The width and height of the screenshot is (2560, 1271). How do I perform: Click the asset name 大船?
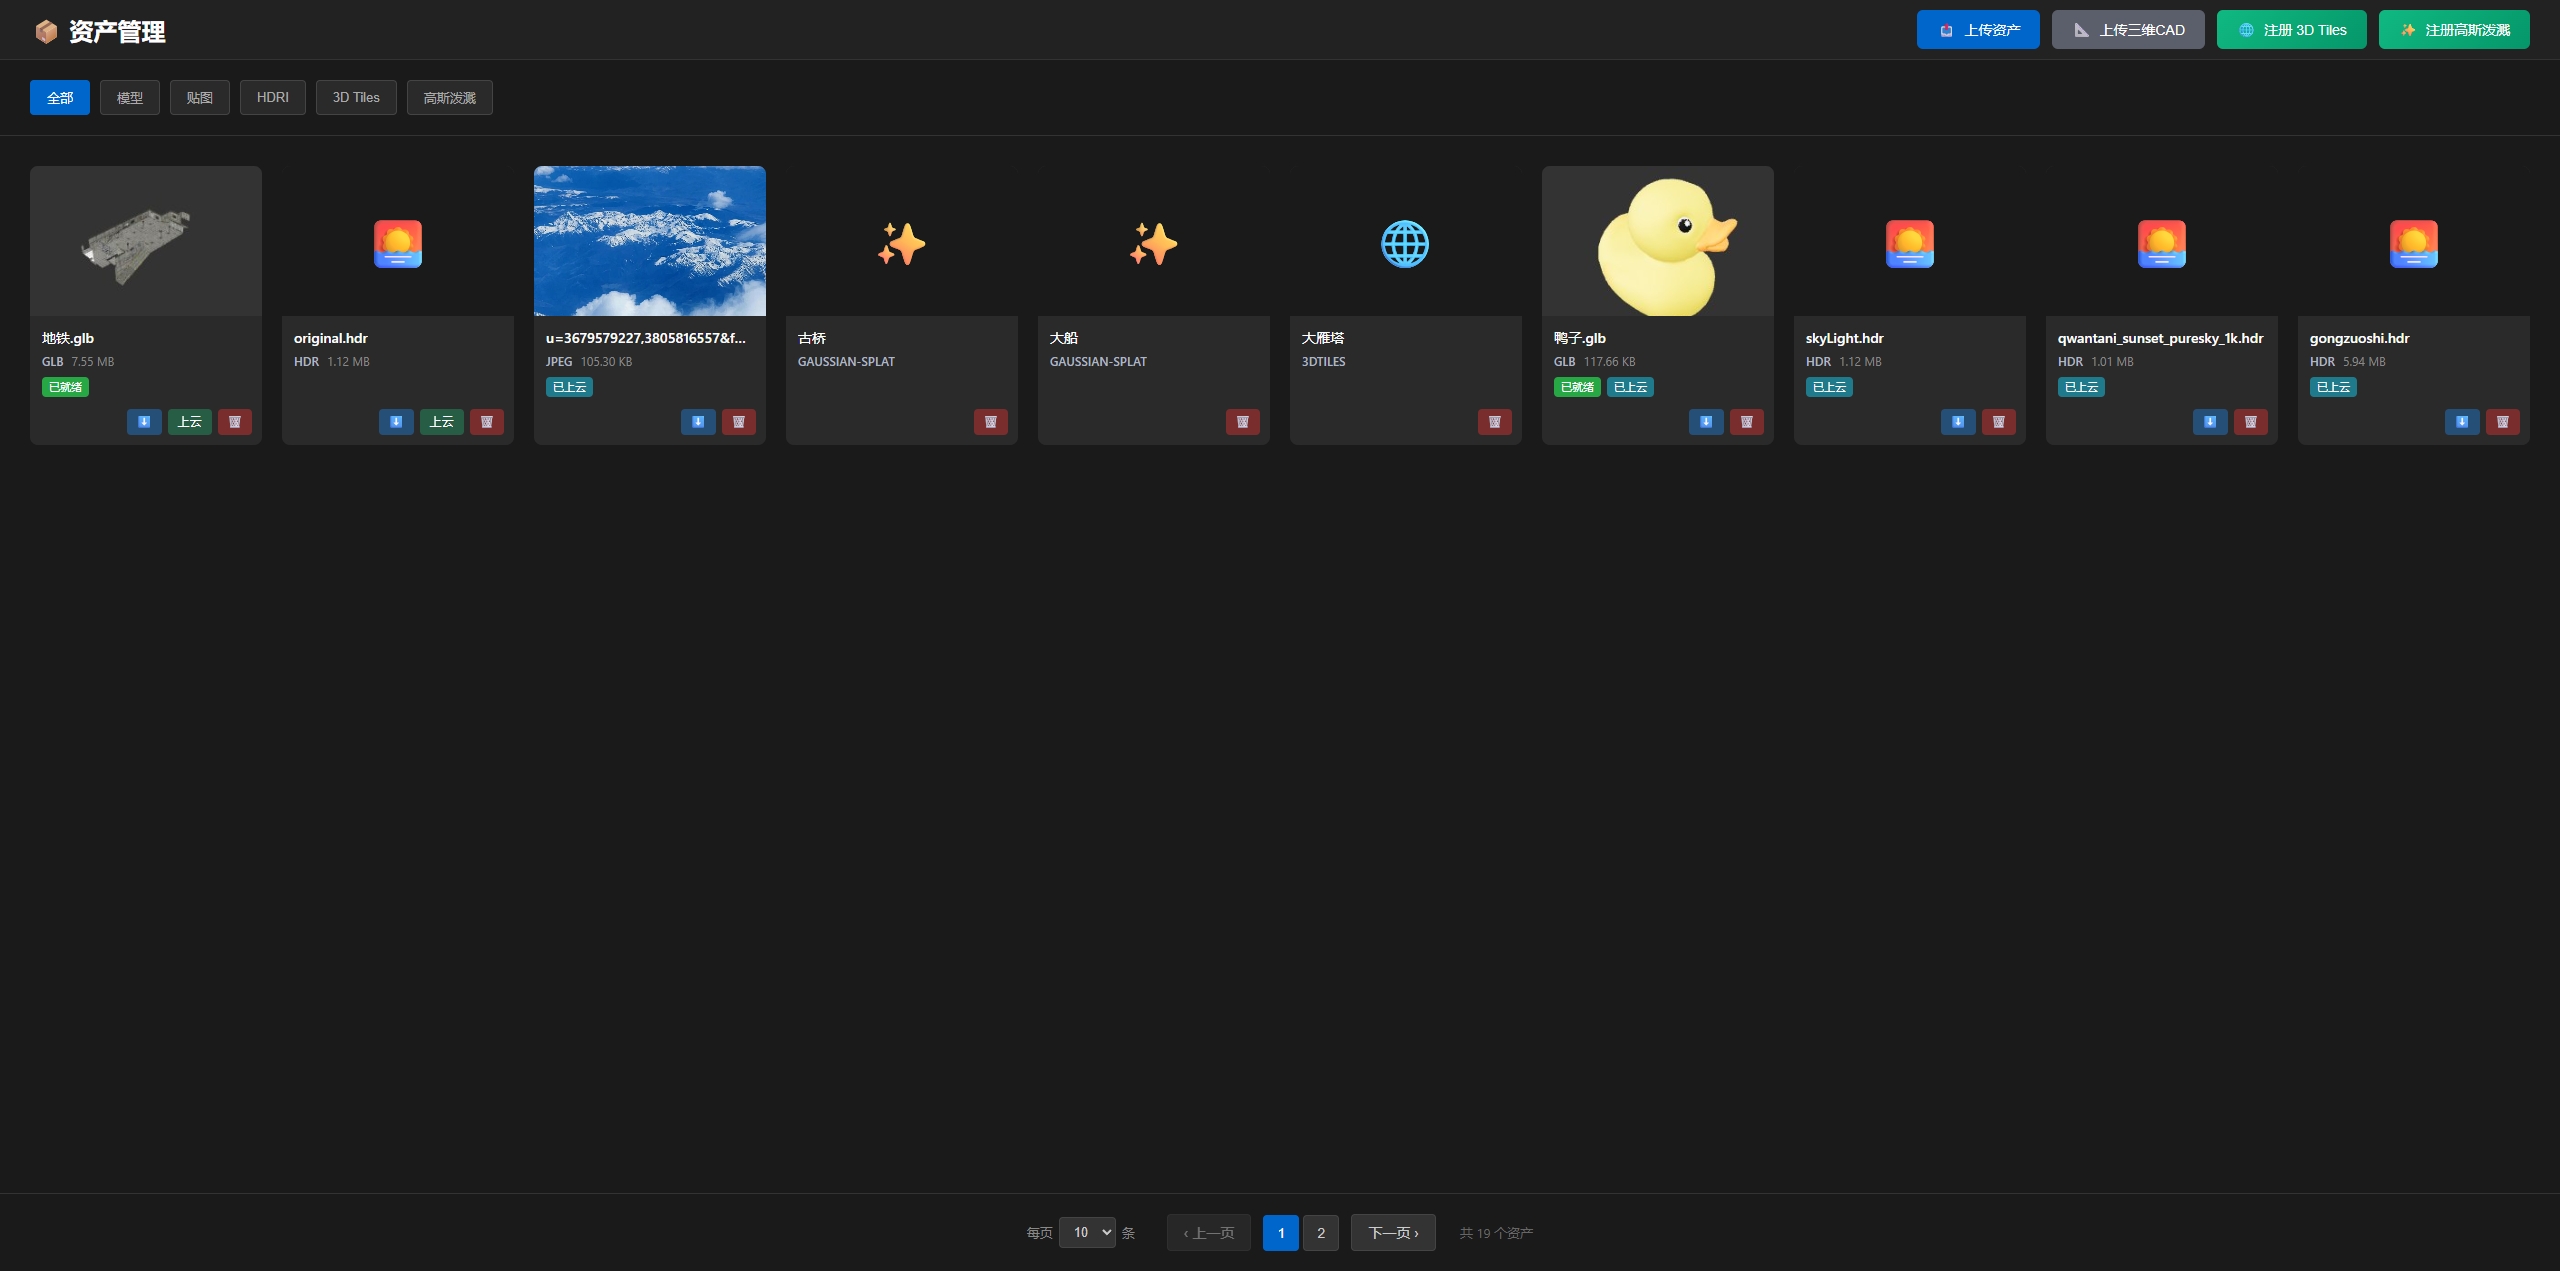[x=1064, y=338]
